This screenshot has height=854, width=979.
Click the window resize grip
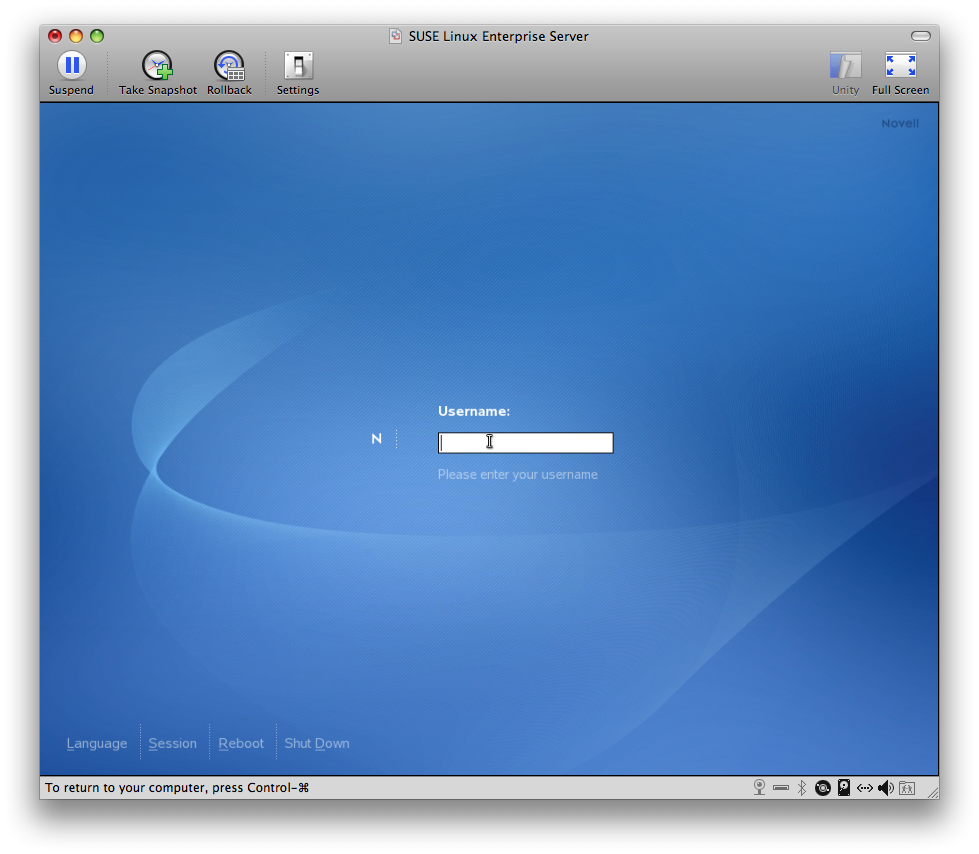(x=933, y=793)
